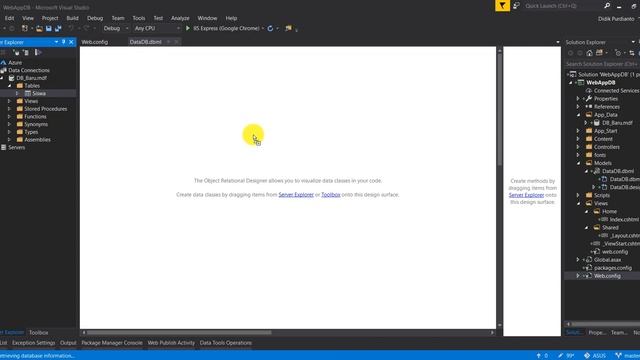Click the feedback icon beside Quick Launch

click(x=516, y=6)
